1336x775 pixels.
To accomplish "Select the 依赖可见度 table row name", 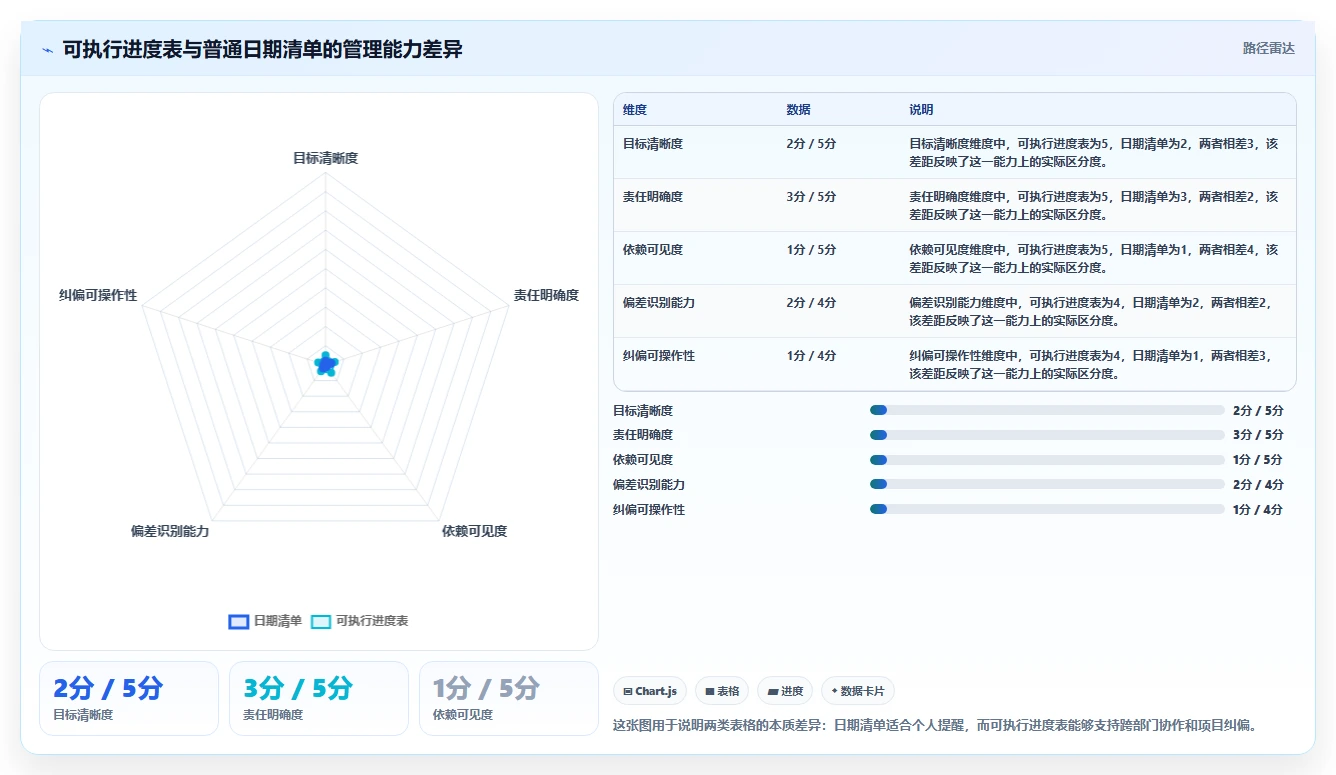I will 653,250.
